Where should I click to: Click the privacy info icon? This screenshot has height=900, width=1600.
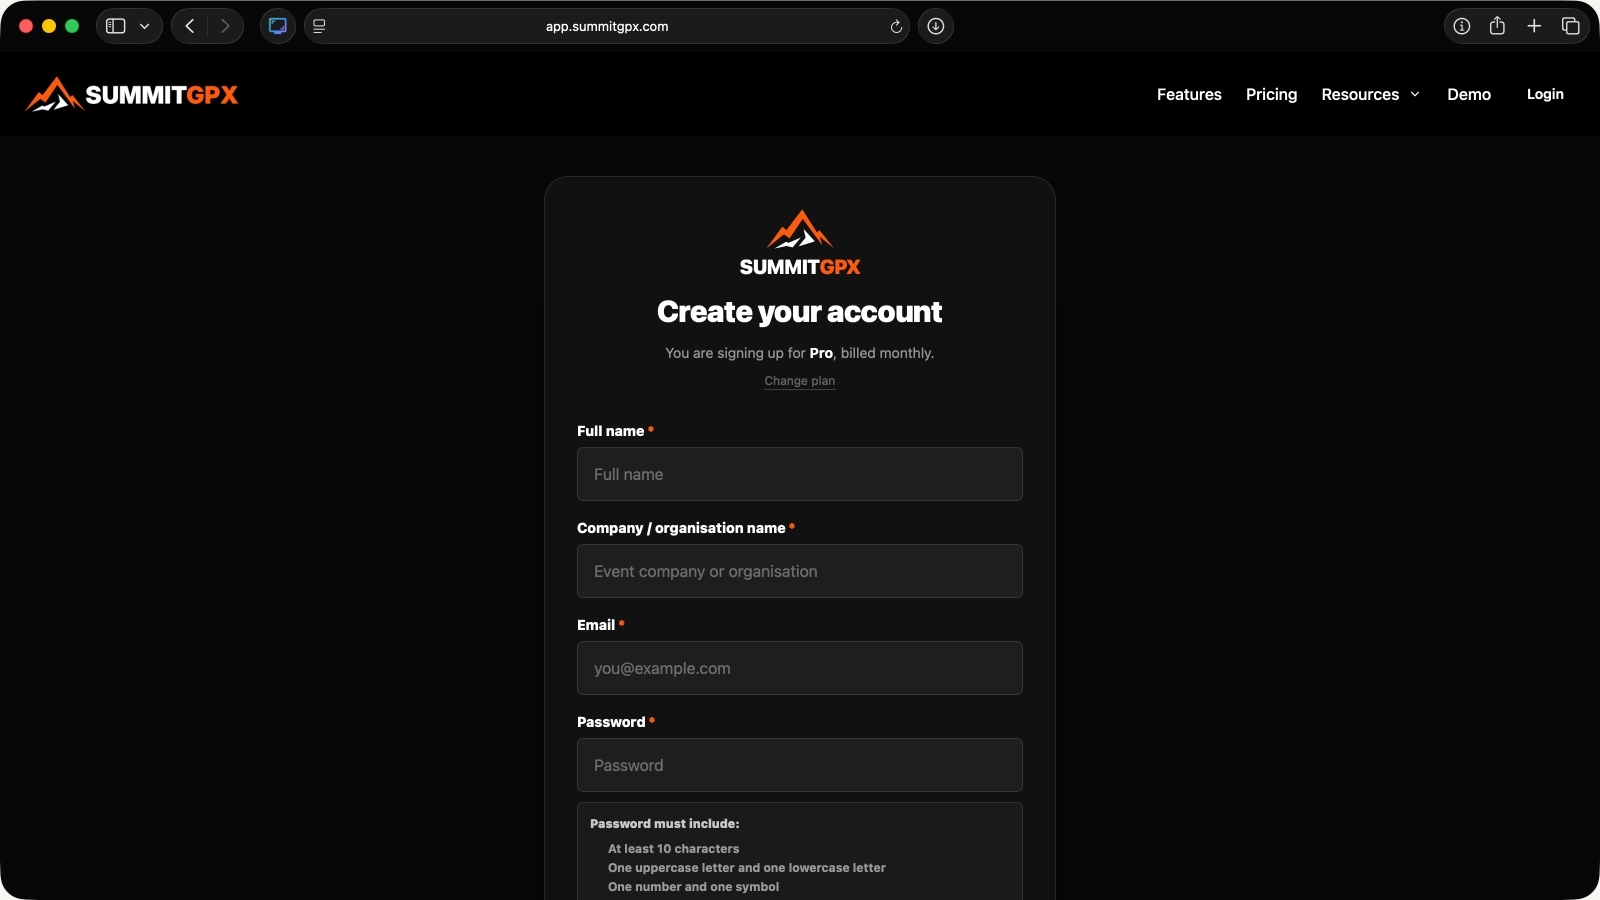pyautogui.click(x=1462, y=26)
